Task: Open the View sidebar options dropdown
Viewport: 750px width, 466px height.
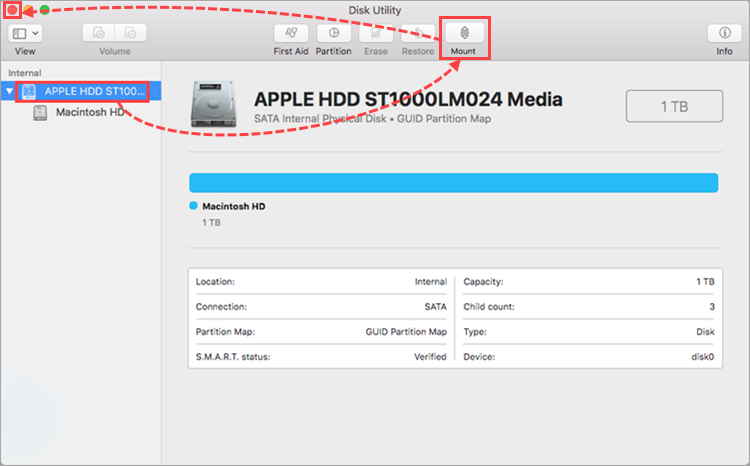Action: click(25, 33)
